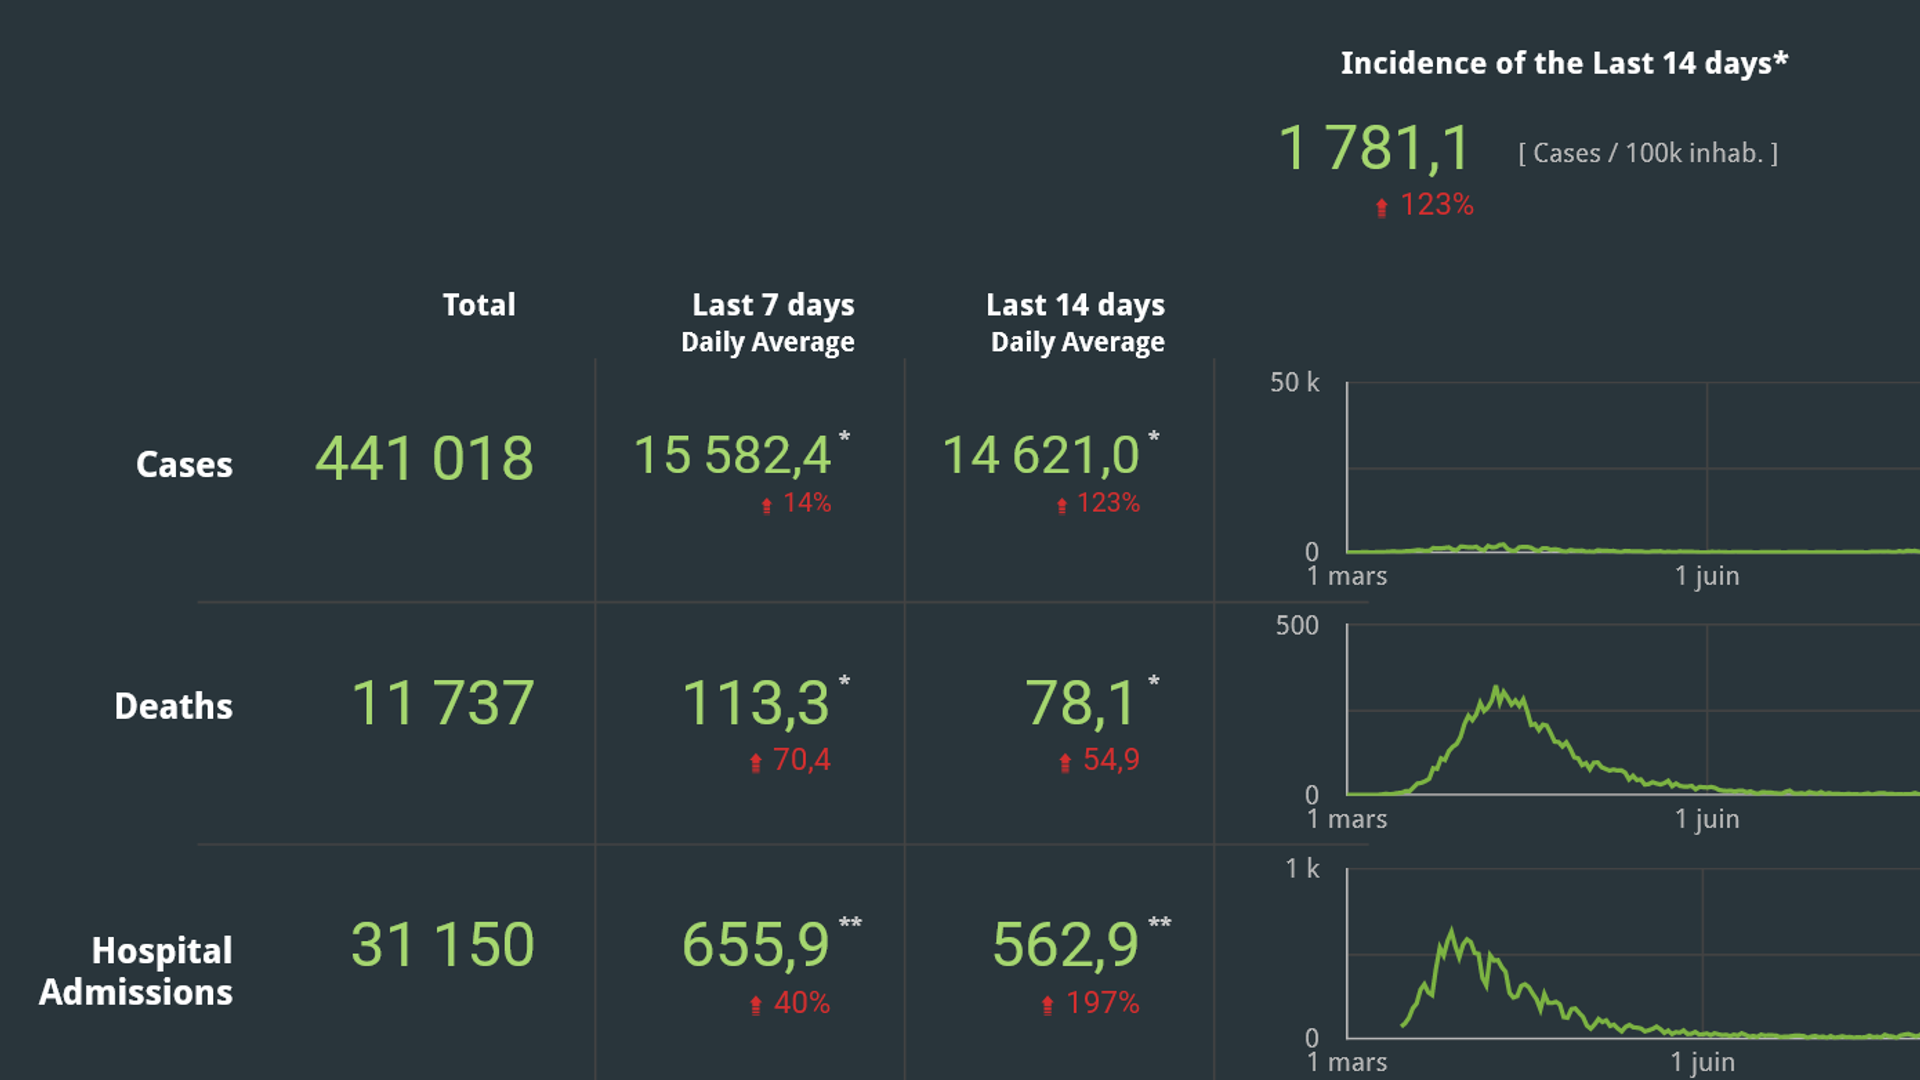Click red arrow beside deaths 54,9

tap(1065, 763)
